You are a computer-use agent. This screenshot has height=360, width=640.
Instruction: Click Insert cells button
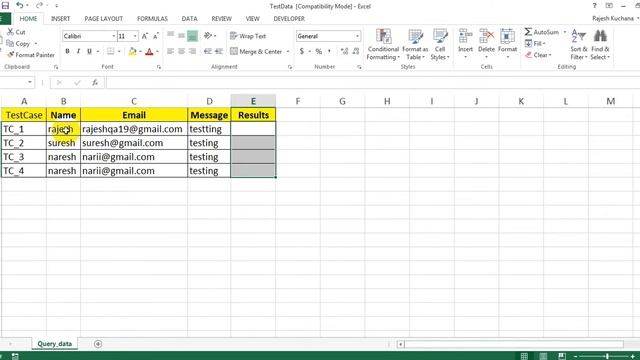coord(465,44)
